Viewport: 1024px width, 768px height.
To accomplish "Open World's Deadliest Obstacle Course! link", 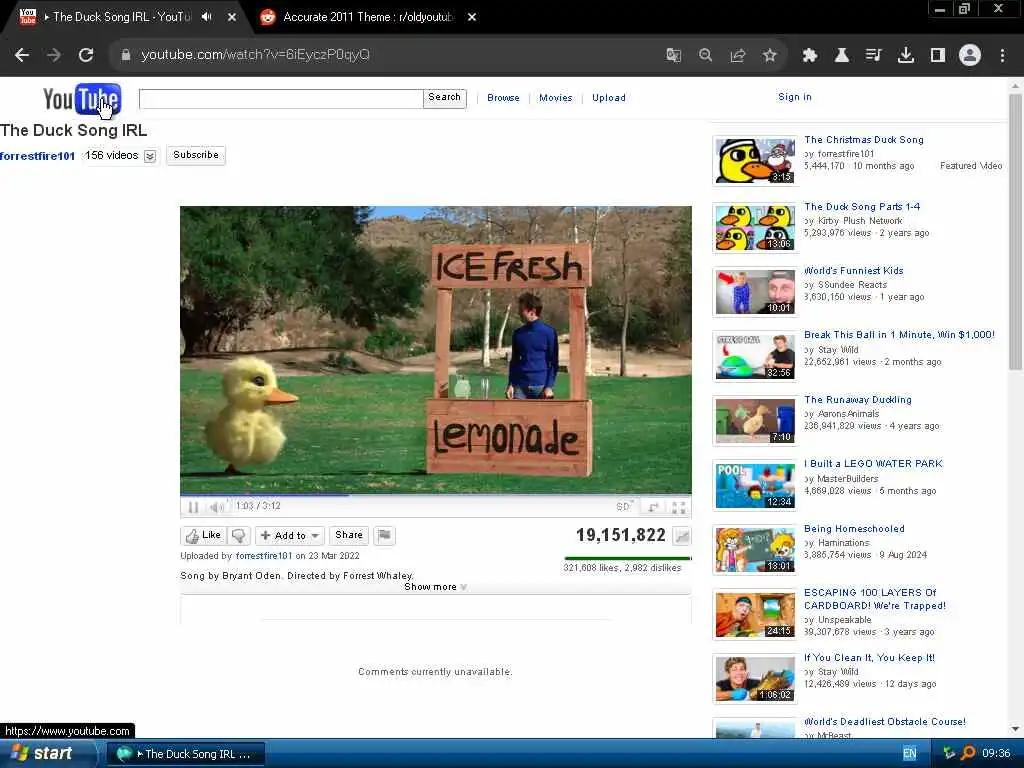I will pyautogui.click(x=885, y=722).
